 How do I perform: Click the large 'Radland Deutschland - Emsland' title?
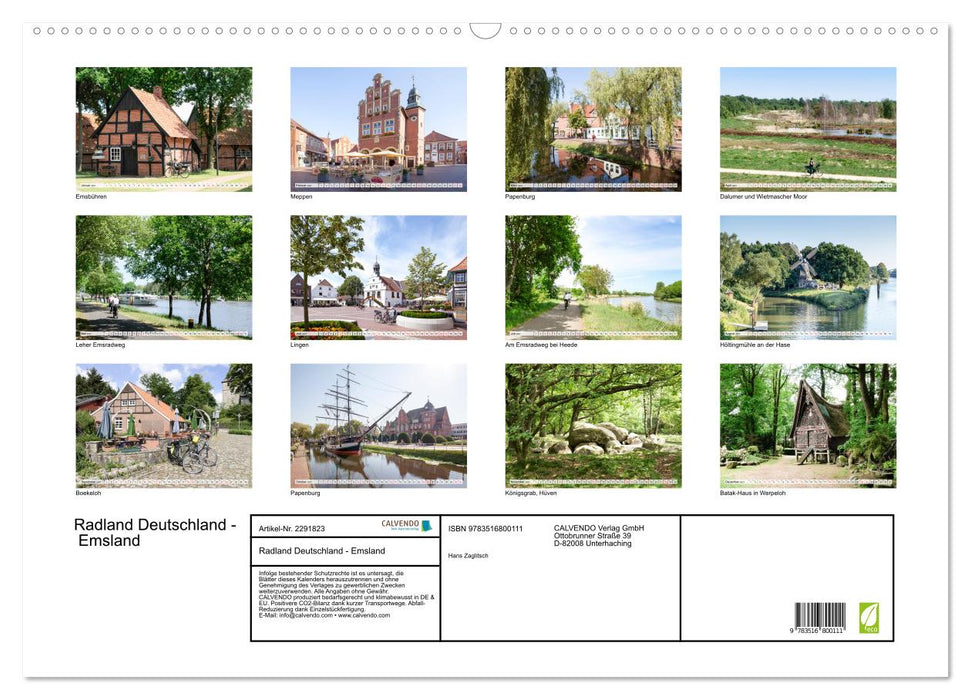click(155, 532)
